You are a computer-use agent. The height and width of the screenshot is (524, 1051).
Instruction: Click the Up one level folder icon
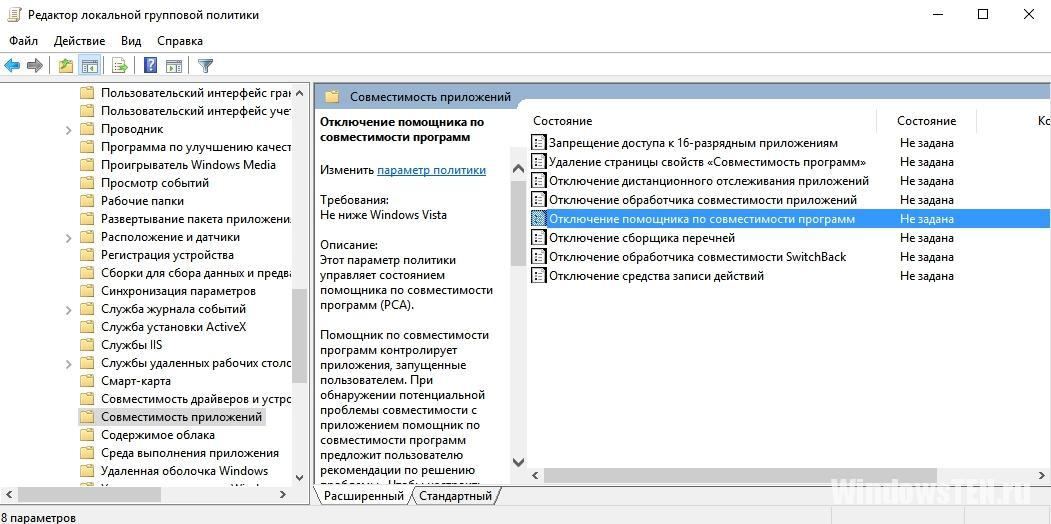66,65
